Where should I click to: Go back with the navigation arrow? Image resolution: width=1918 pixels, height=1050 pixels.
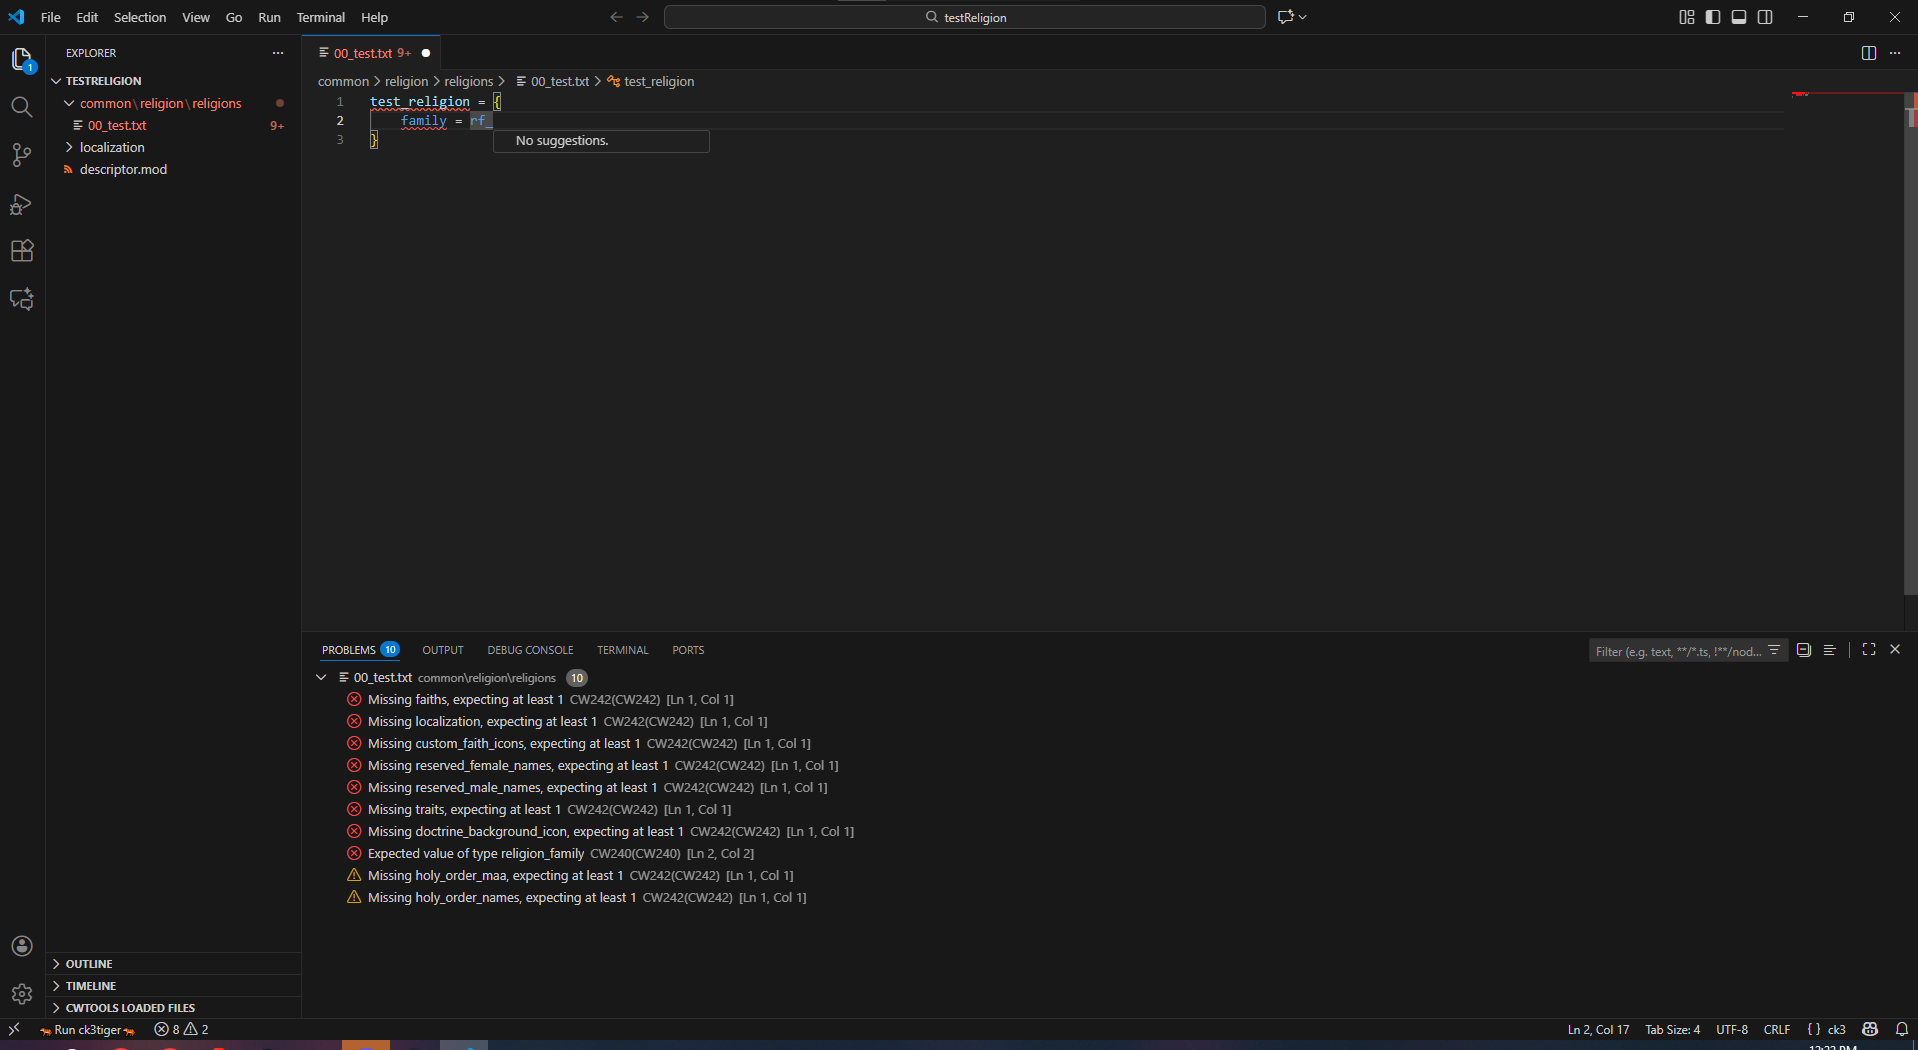(x=616, y=17)
